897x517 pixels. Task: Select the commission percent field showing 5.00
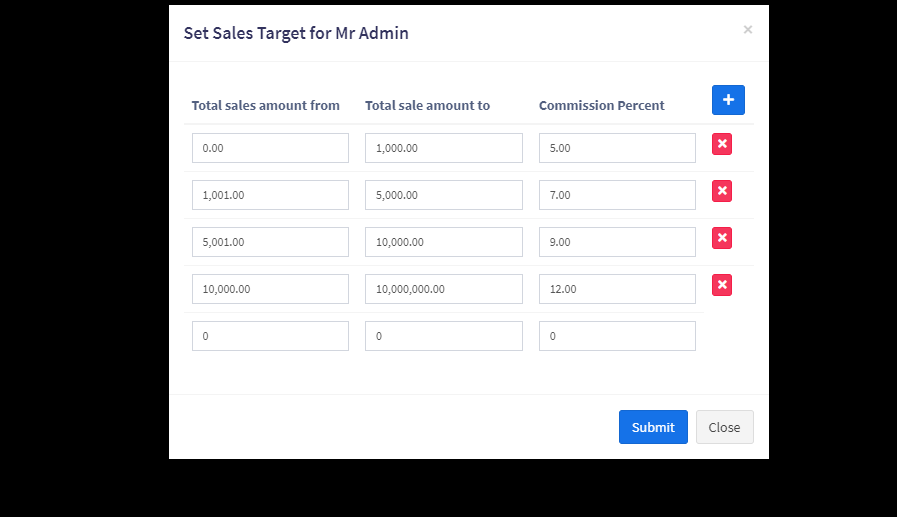pos(617,148)
